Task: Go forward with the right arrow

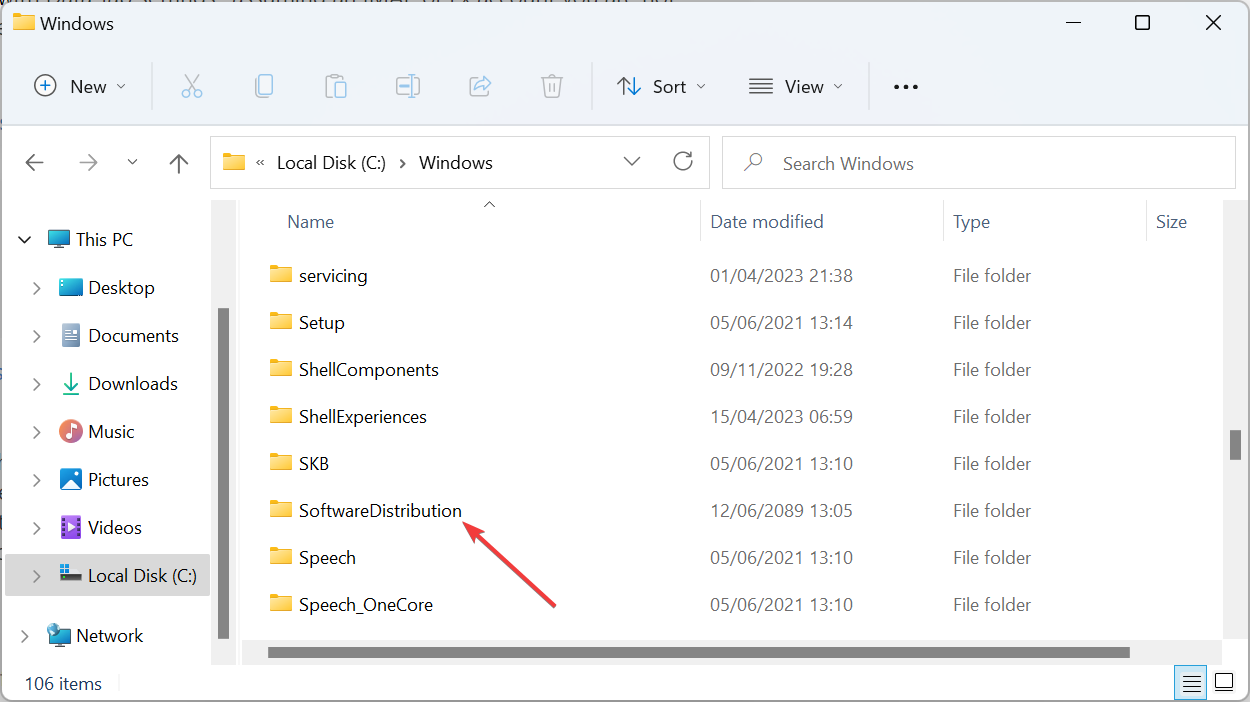Action: click(x=89, y=163)
